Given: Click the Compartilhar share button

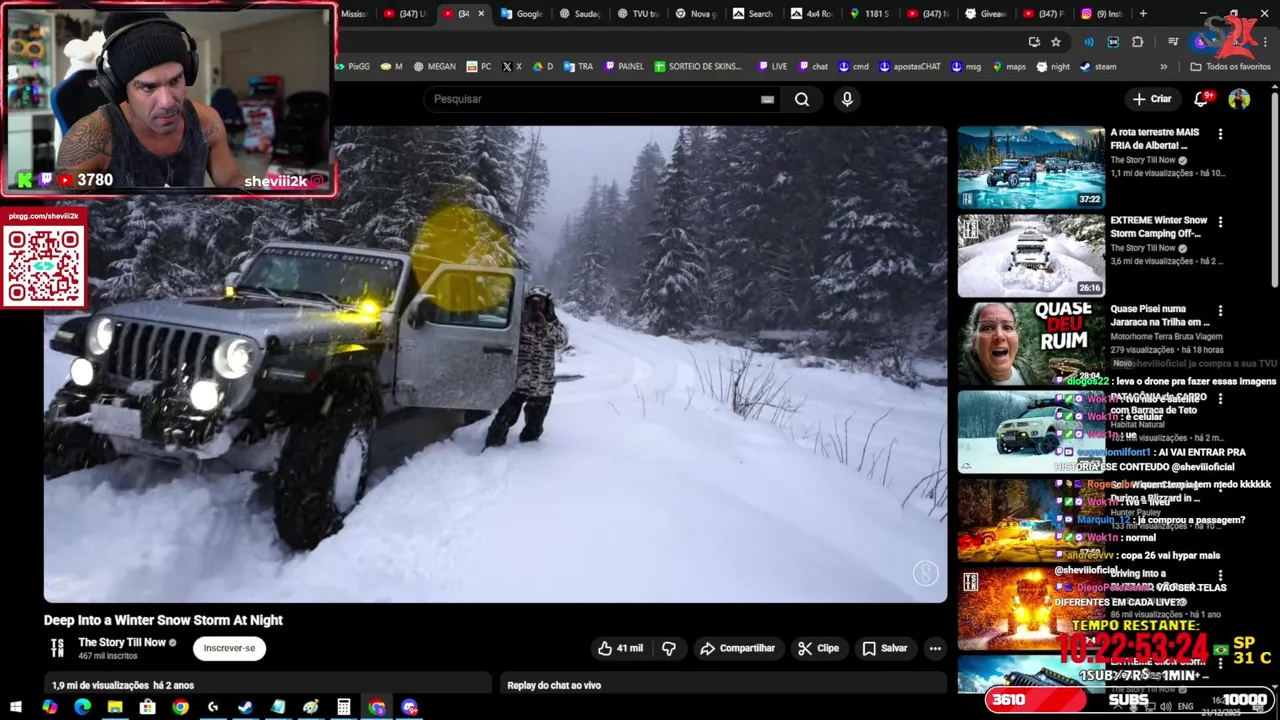Looking at the screenshot, I should (738, 648).
